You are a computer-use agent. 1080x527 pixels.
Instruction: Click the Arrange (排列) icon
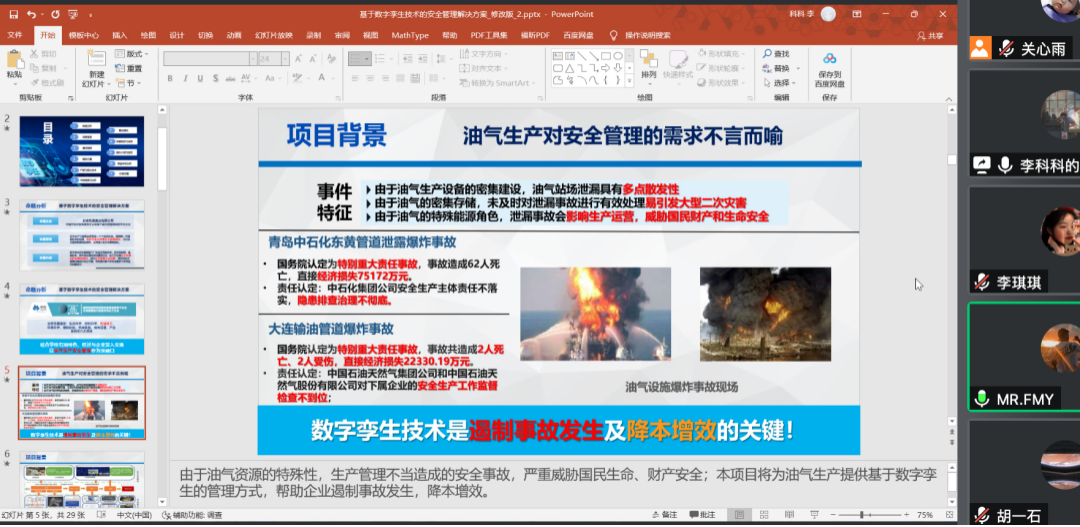[x=649, y=60]
